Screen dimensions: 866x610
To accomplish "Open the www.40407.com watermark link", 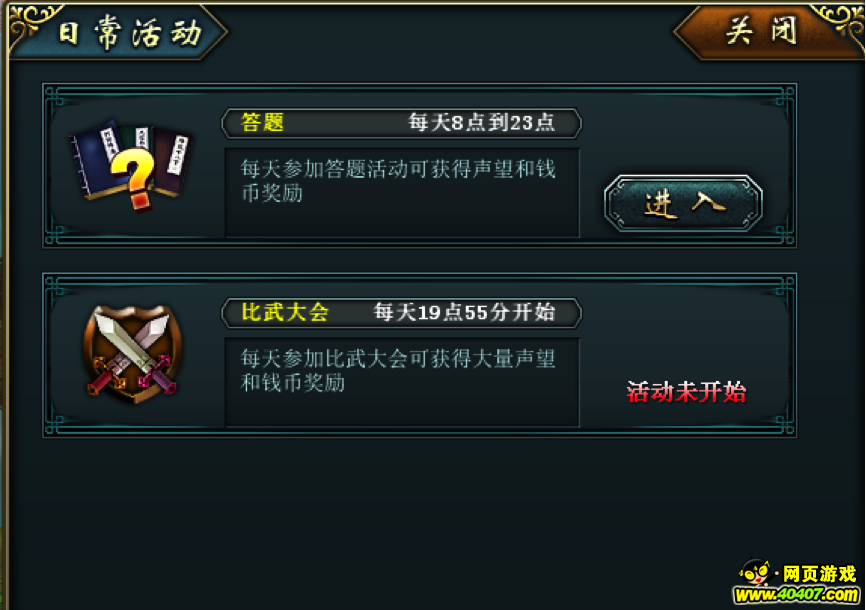I will pyautogui.click(x=796, y=595).
